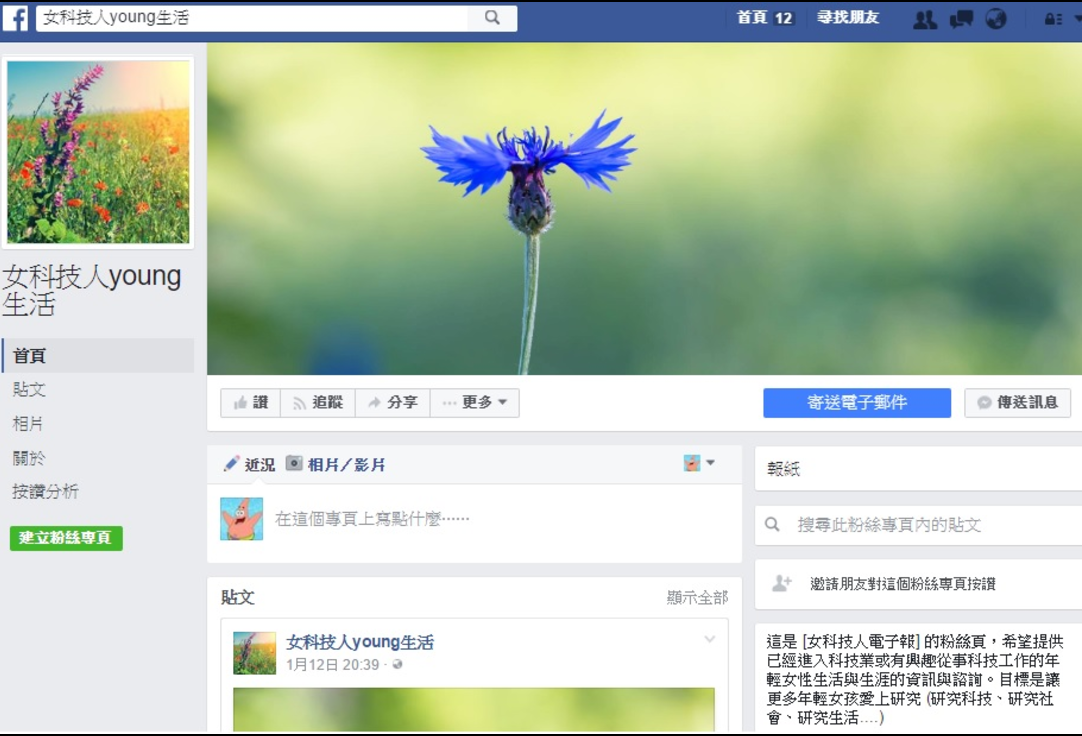This screenshot has height=736, width=1082.
Task: Click the page profile picture of flower field
Action: [98, 152]
